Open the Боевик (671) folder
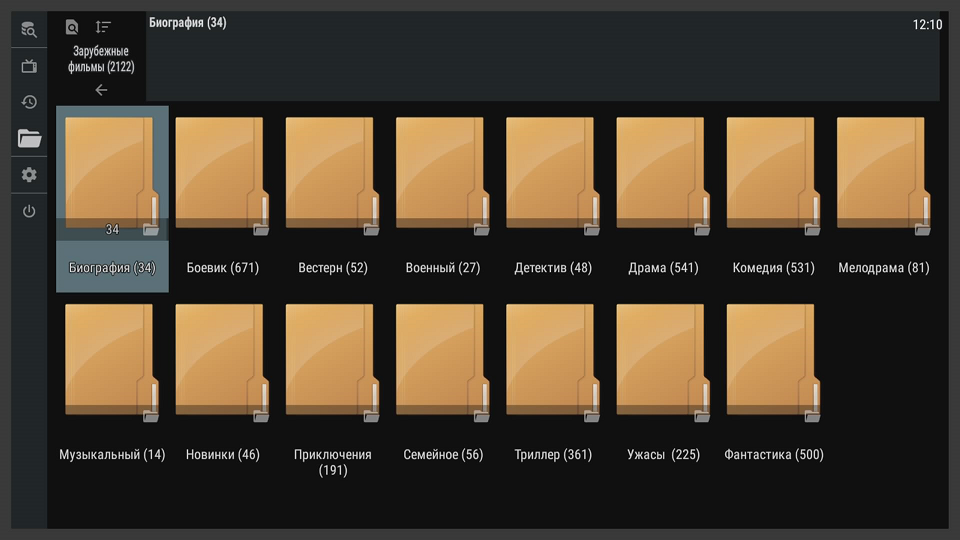Viewport: 960px width, 540px height. pyautogui.click(x=222, y=180)
